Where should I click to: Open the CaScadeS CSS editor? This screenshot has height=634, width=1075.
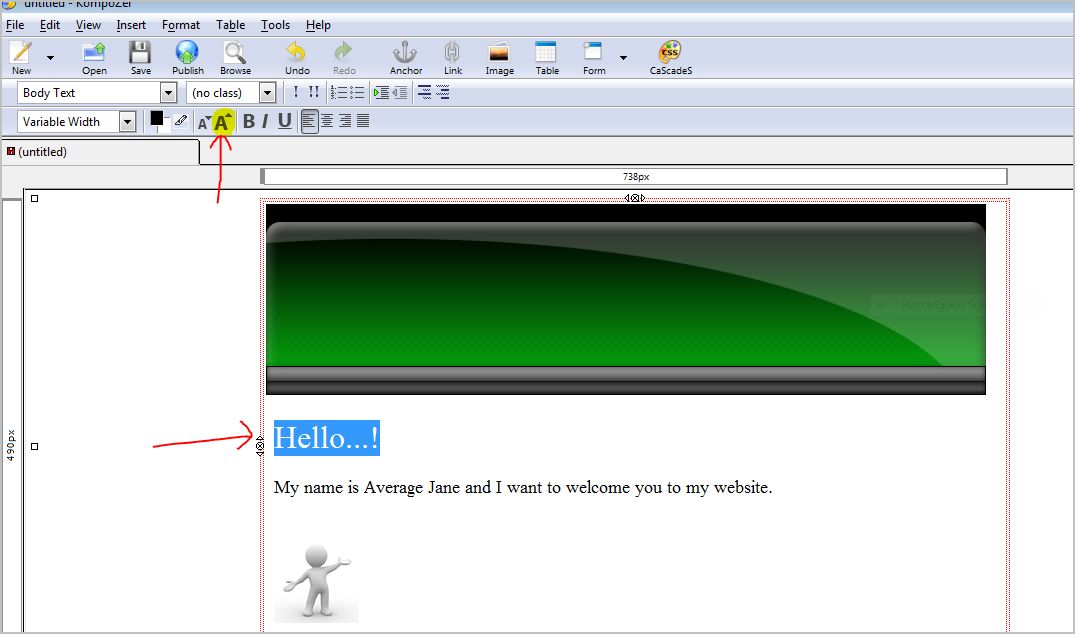coord(670,53)
